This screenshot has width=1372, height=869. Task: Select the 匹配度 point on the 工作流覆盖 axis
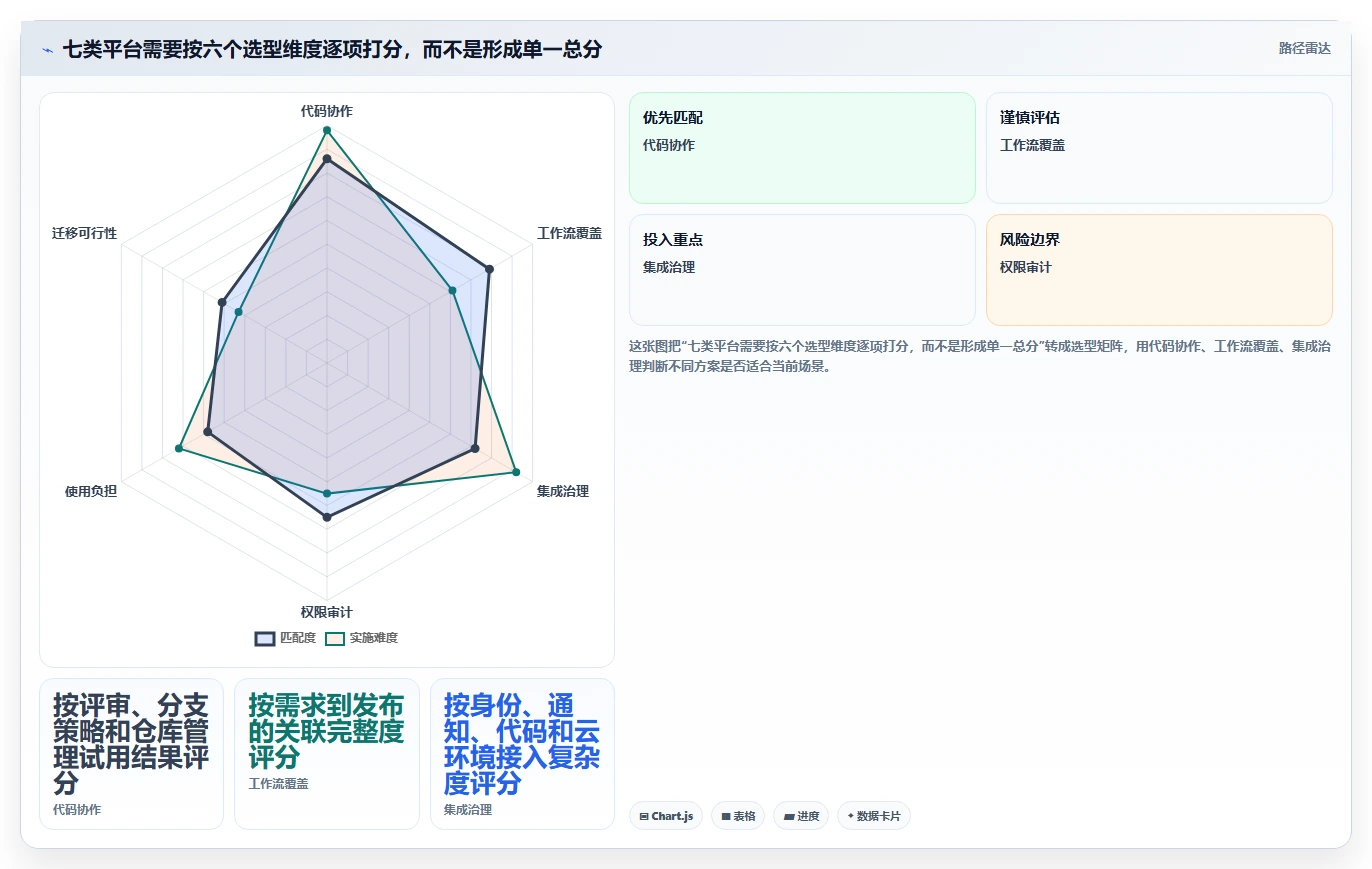pyautogui.click(x=489, y=268)
